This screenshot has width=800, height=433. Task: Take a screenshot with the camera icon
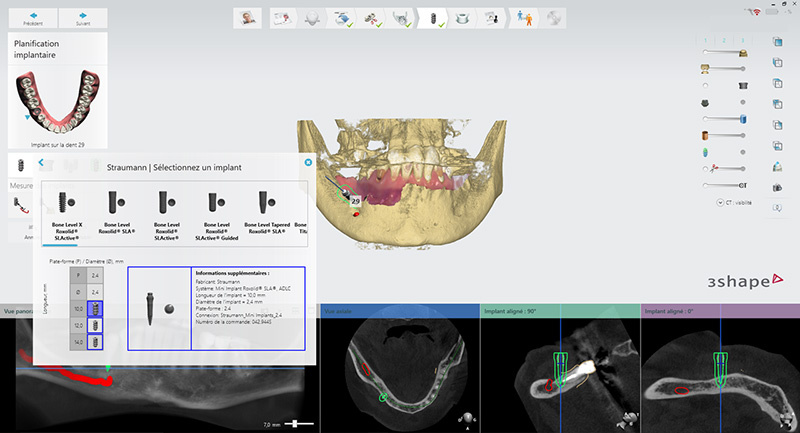[x=778, y=188]
